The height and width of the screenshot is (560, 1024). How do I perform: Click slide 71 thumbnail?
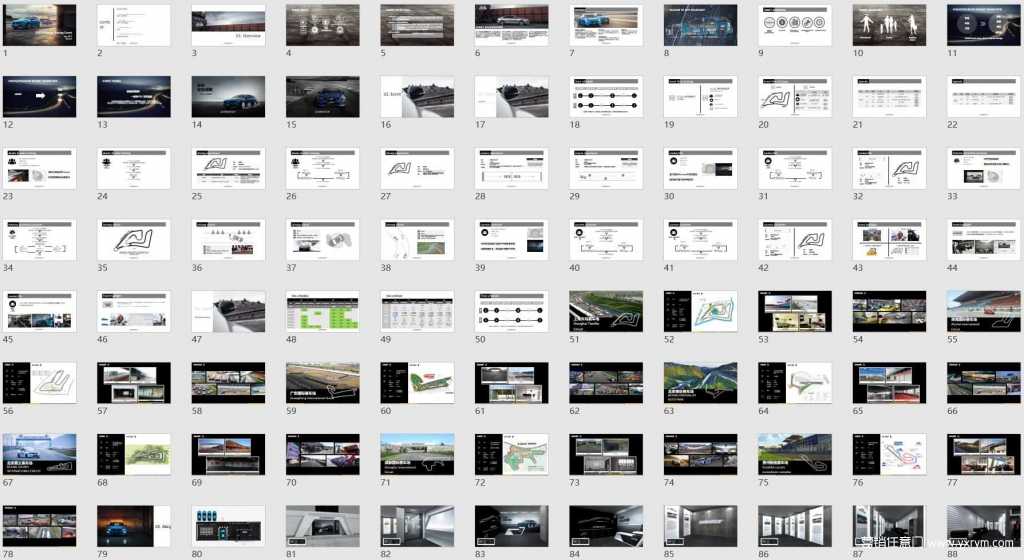[x=417, y=455]
